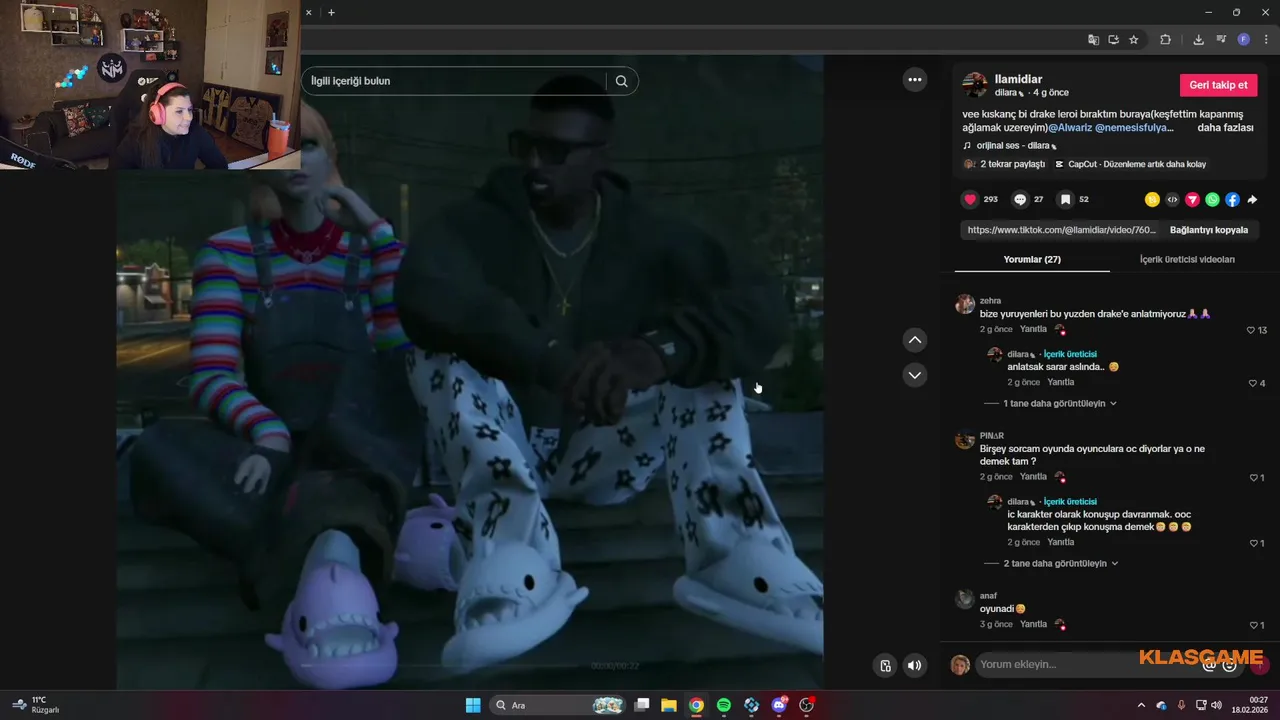Bookmark this page with the Chrome star
The height and width of the screenshot is (720, 1280).
[1133, 39]
